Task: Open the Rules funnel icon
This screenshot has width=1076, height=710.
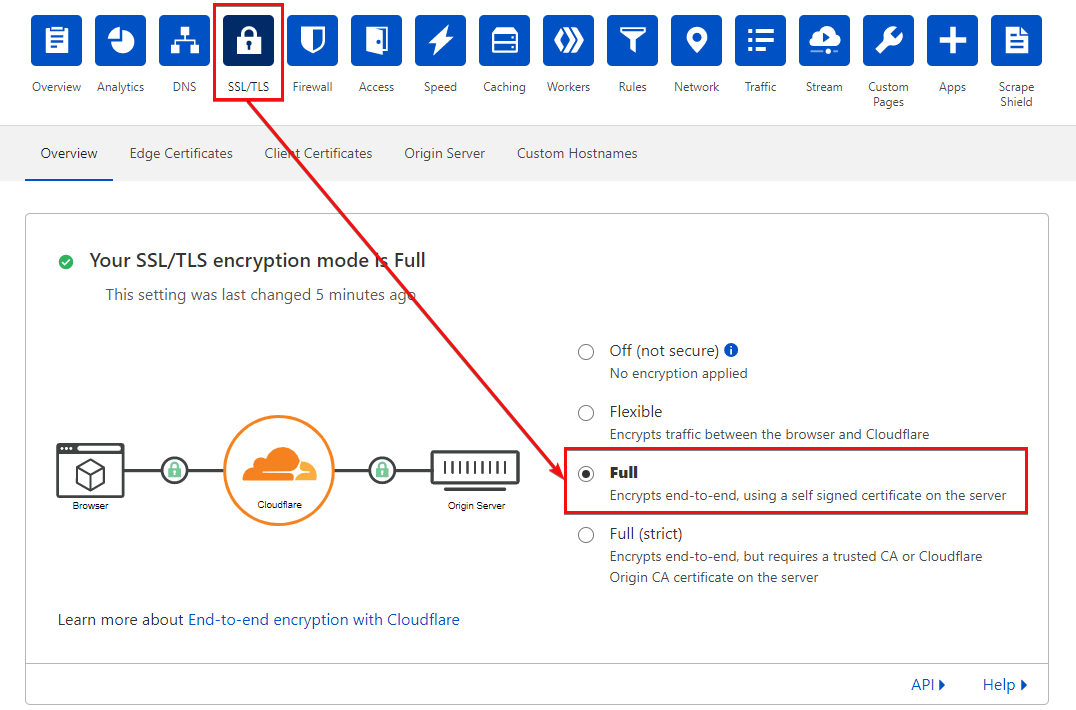Action: [632, 40]
